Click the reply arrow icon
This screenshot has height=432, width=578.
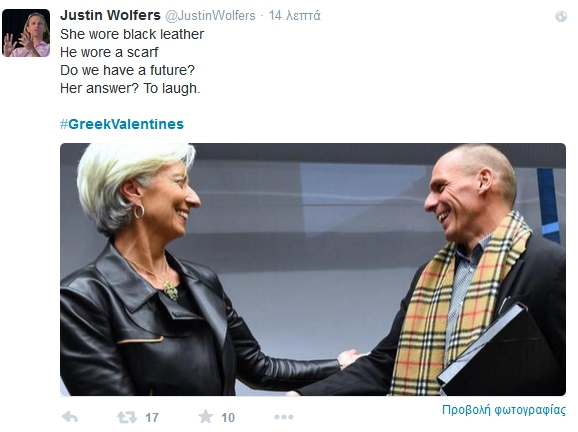(x=70, y=417)
